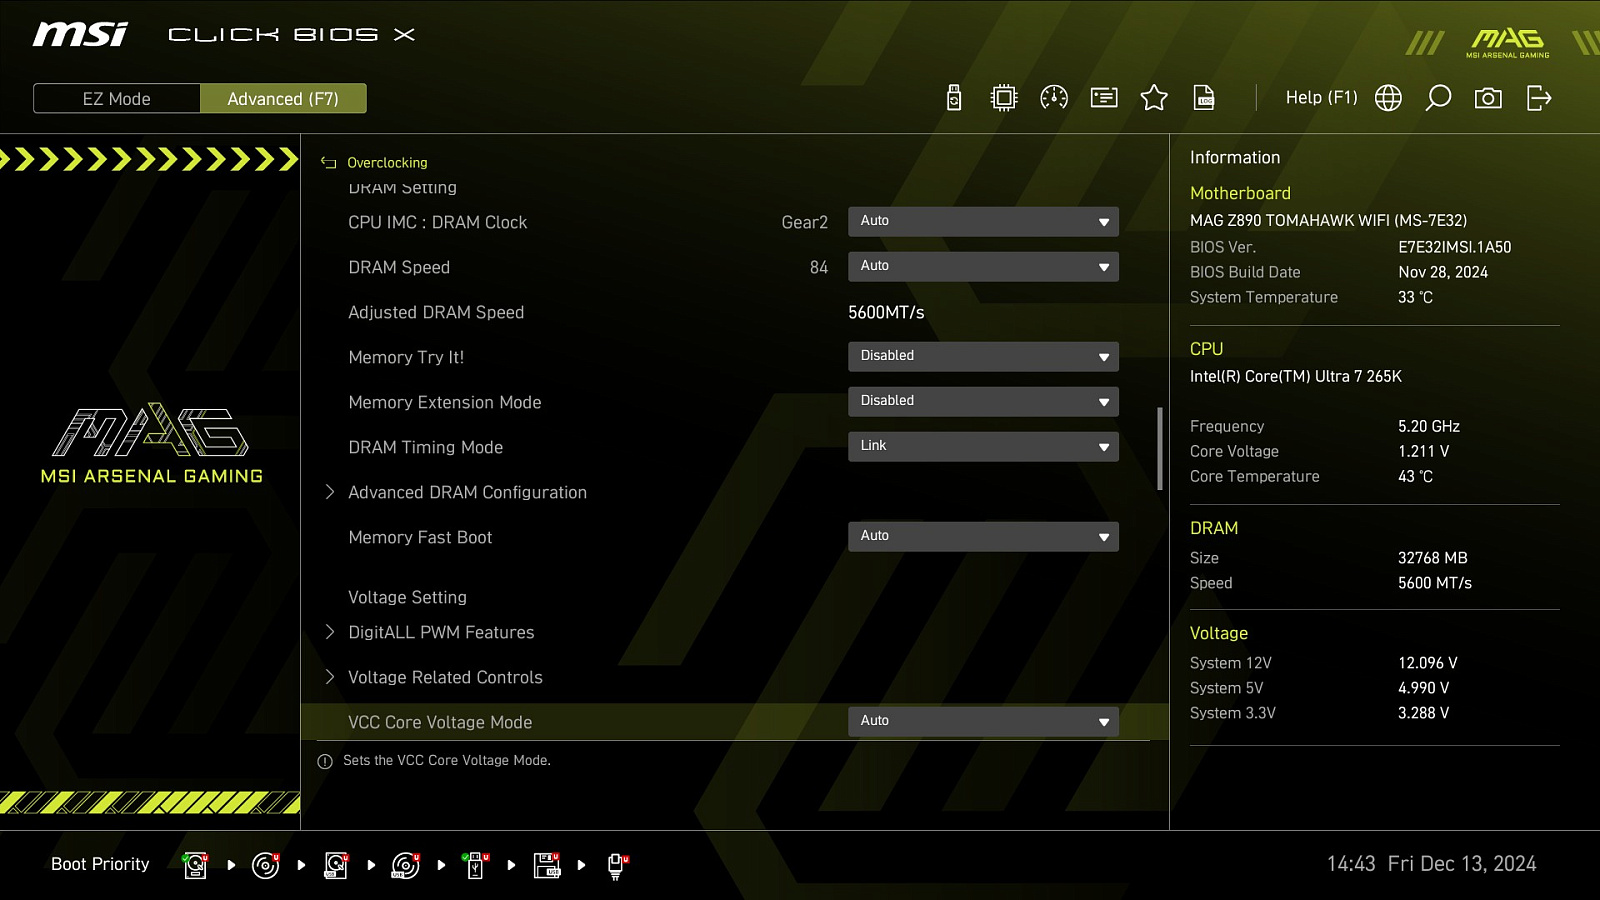Select the Memory Try It! row label

coord(406,357)
